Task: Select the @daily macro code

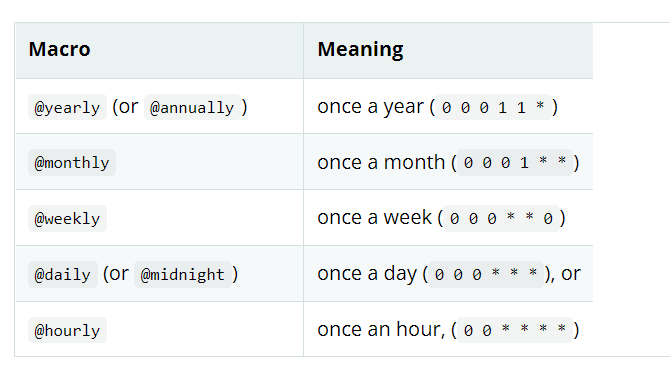Action: (63, 274)
